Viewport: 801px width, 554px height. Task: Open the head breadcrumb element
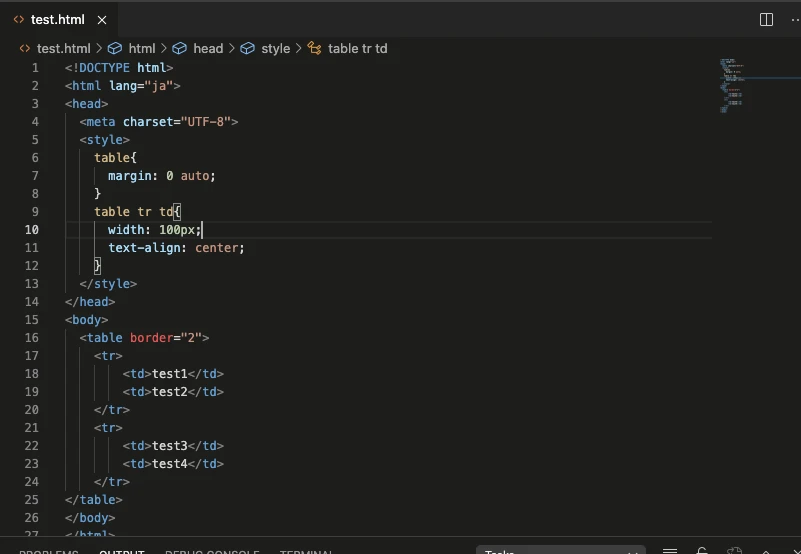pyautogui.click(x=198, y=49)
